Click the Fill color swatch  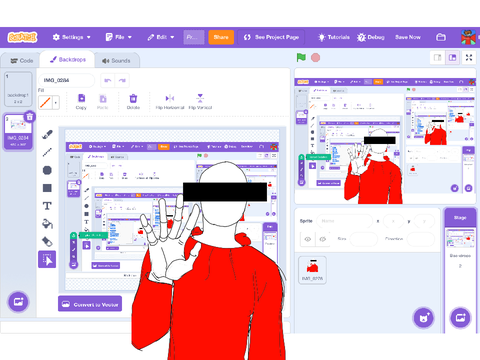45,103
